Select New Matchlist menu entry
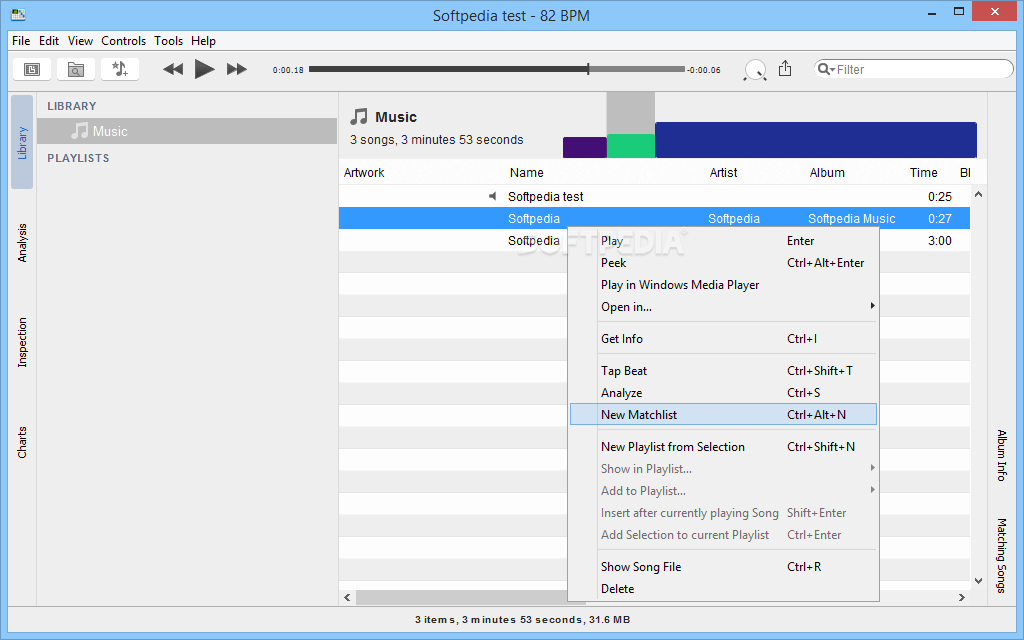The image size is (1024, 640). 723,415
